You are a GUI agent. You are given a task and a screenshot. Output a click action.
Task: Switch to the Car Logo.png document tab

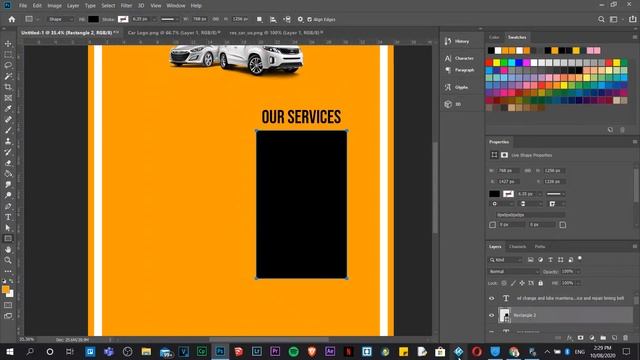174,32
